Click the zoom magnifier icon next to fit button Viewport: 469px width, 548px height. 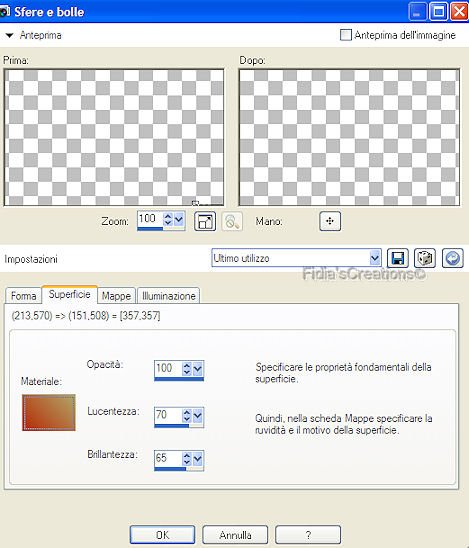[232, 221]
